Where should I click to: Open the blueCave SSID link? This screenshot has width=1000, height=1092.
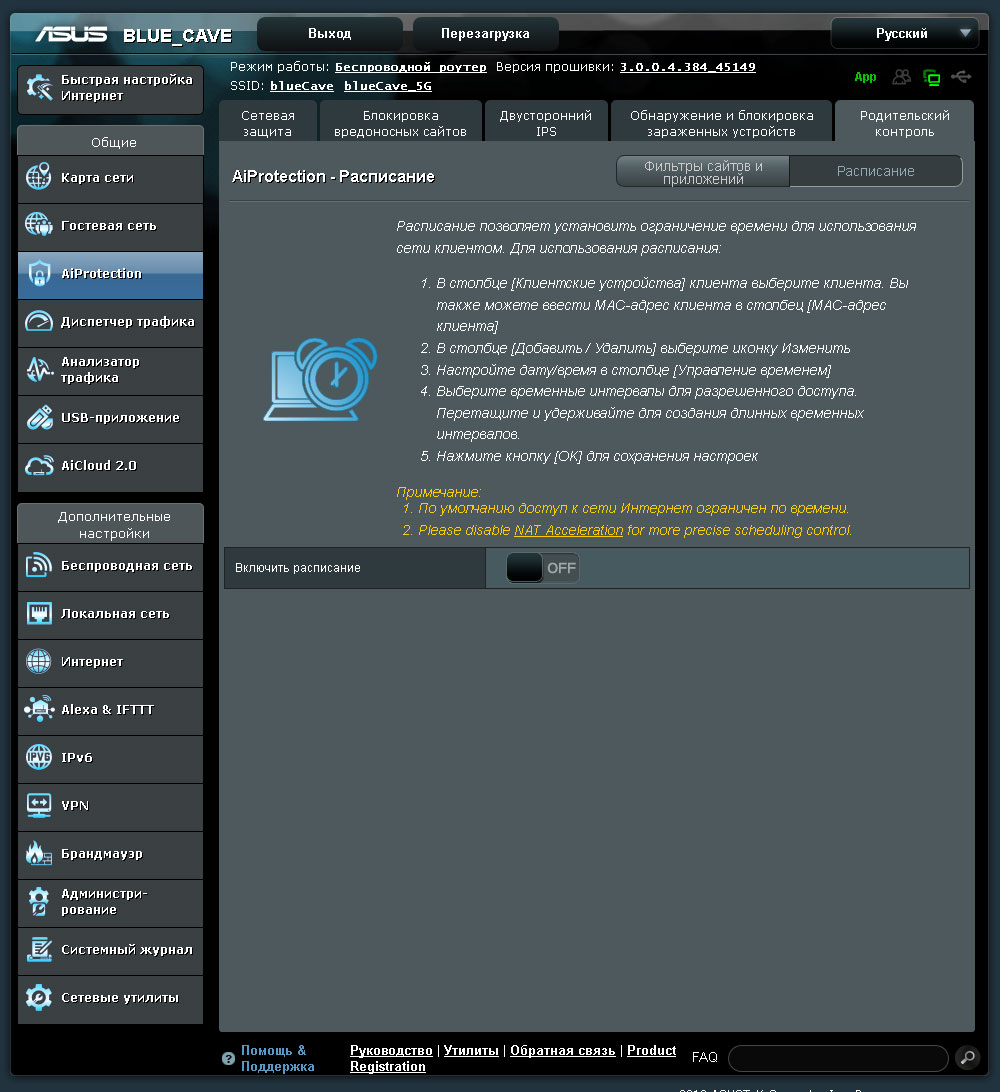[x=302, y=86]
